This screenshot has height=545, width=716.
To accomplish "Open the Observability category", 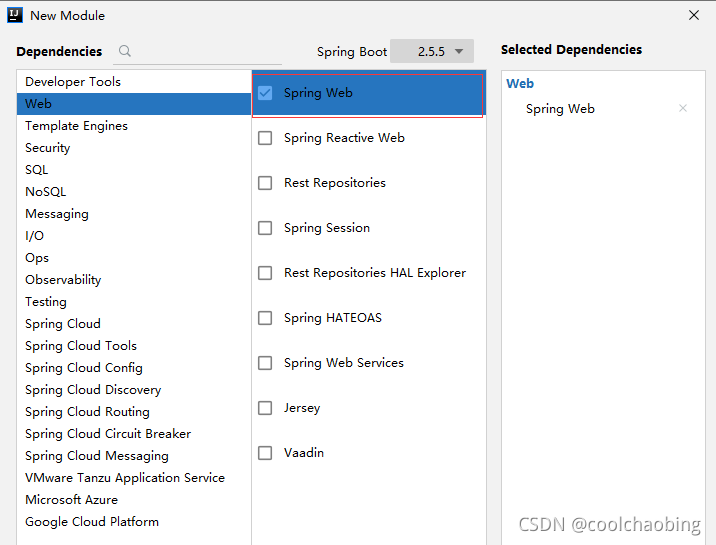I will click(x=134, y=280).
